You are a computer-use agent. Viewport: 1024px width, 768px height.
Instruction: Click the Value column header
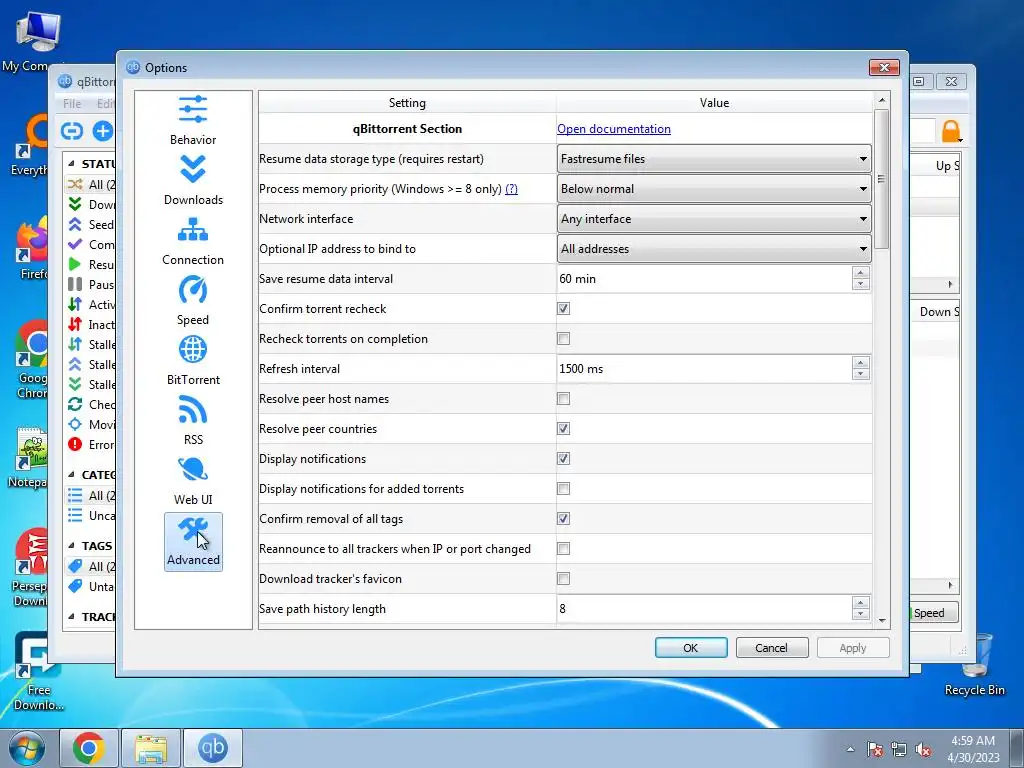714,103
